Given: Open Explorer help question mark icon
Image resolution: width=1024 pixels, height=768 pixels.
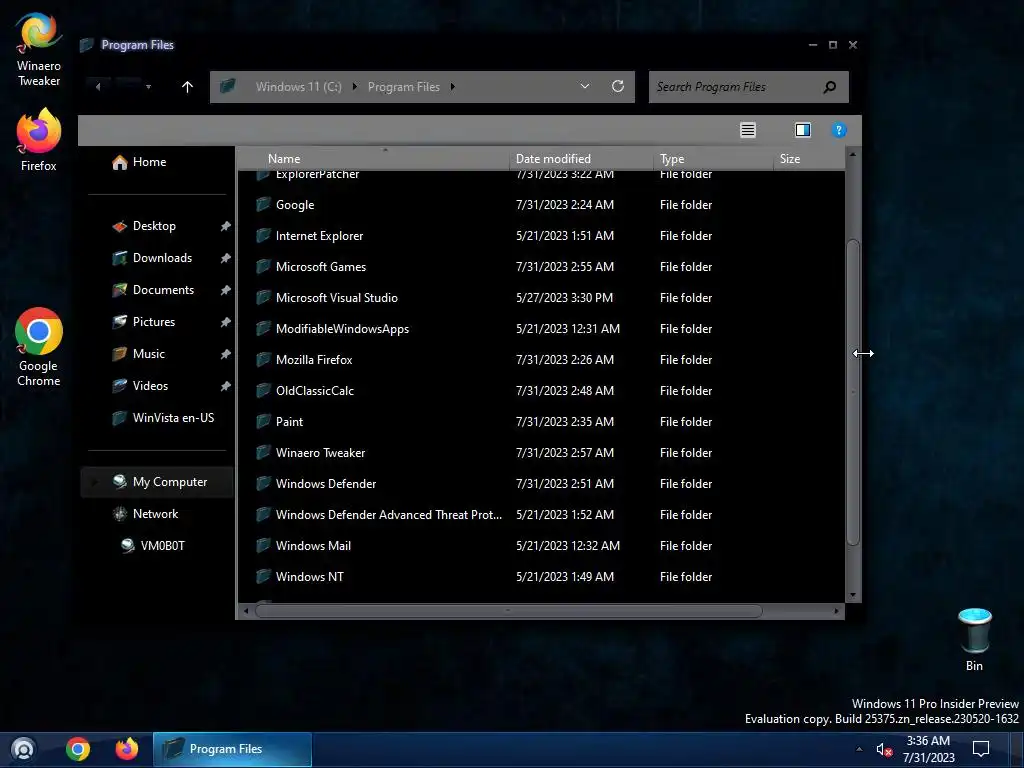Looking at the screenshot, I should click(839, 130).
